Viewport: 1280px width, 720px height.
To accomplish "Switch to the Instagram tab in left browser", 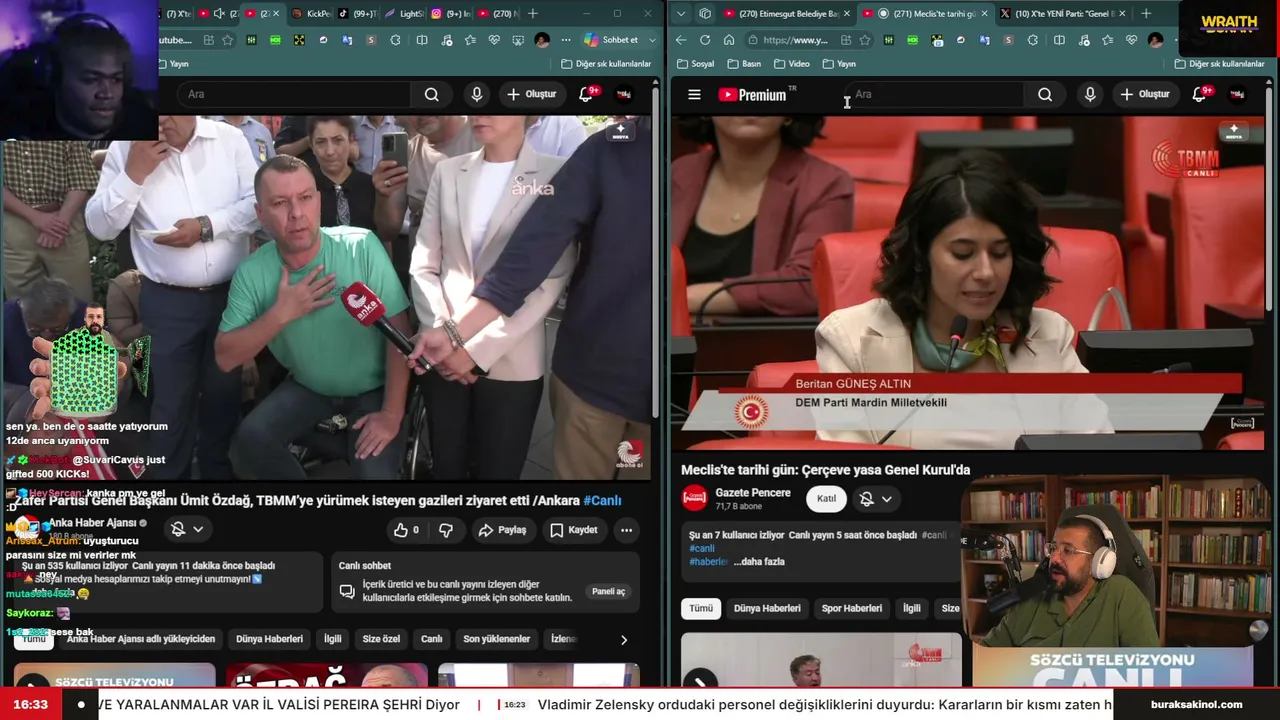I will 450,14.
